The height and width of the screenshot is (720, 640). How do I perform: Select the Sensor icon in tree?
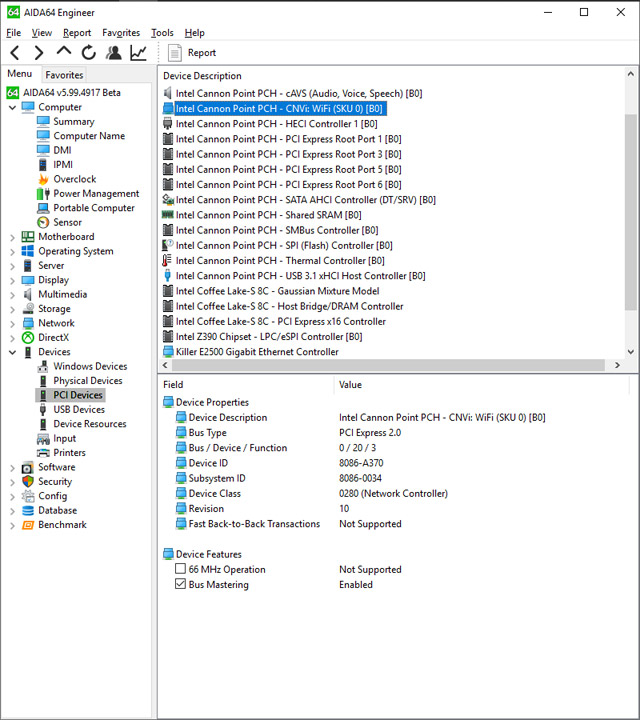pyautogui.click(x=43, y=222)
